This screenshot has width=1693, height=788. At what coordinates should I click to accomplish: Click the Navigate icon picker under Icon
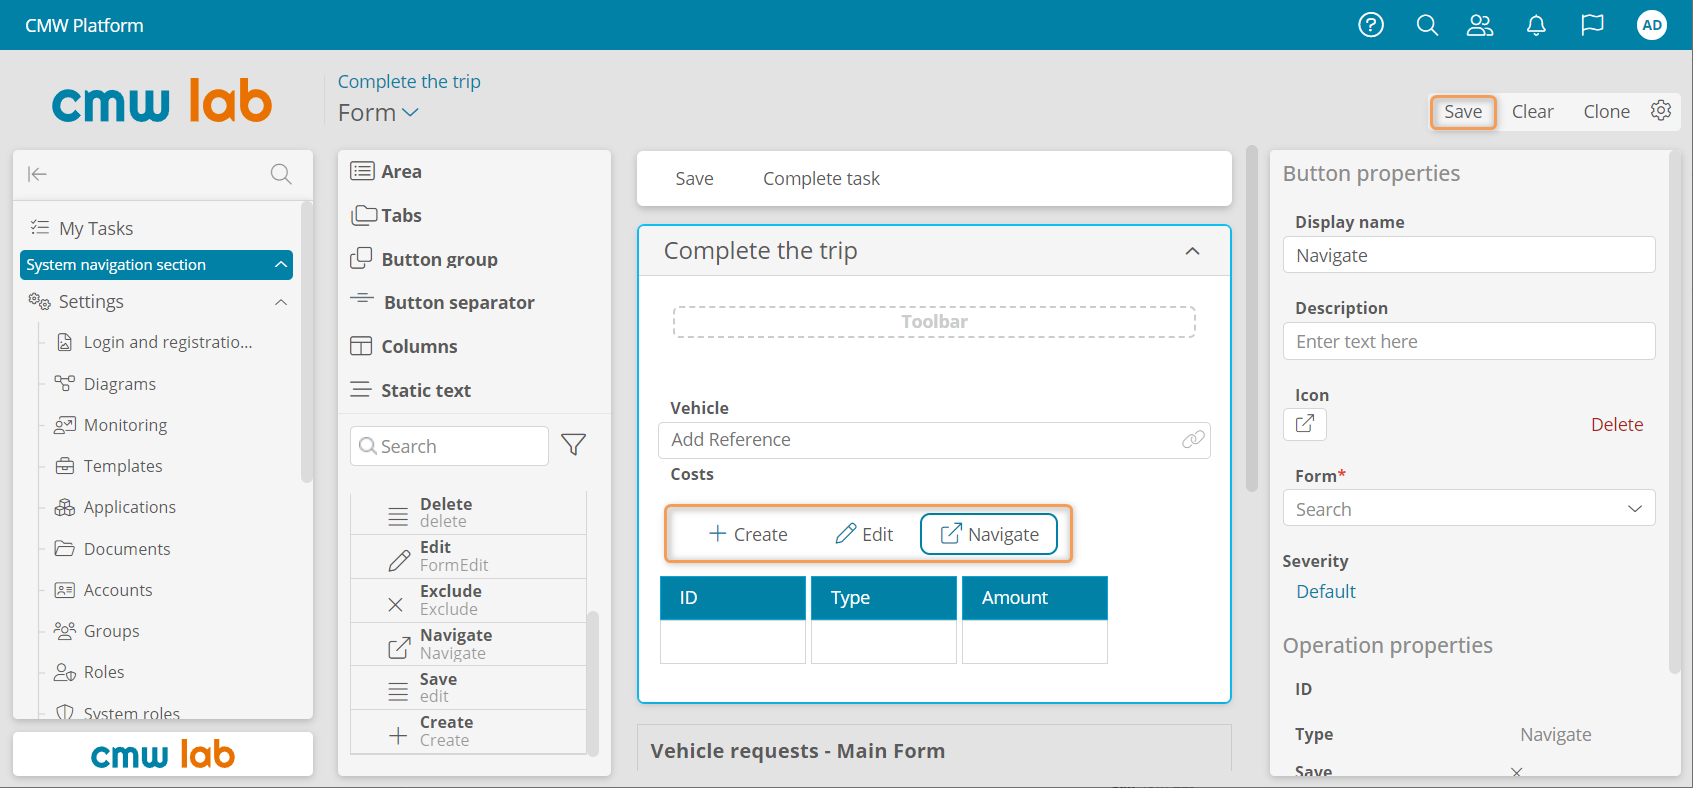point(1305,424)
